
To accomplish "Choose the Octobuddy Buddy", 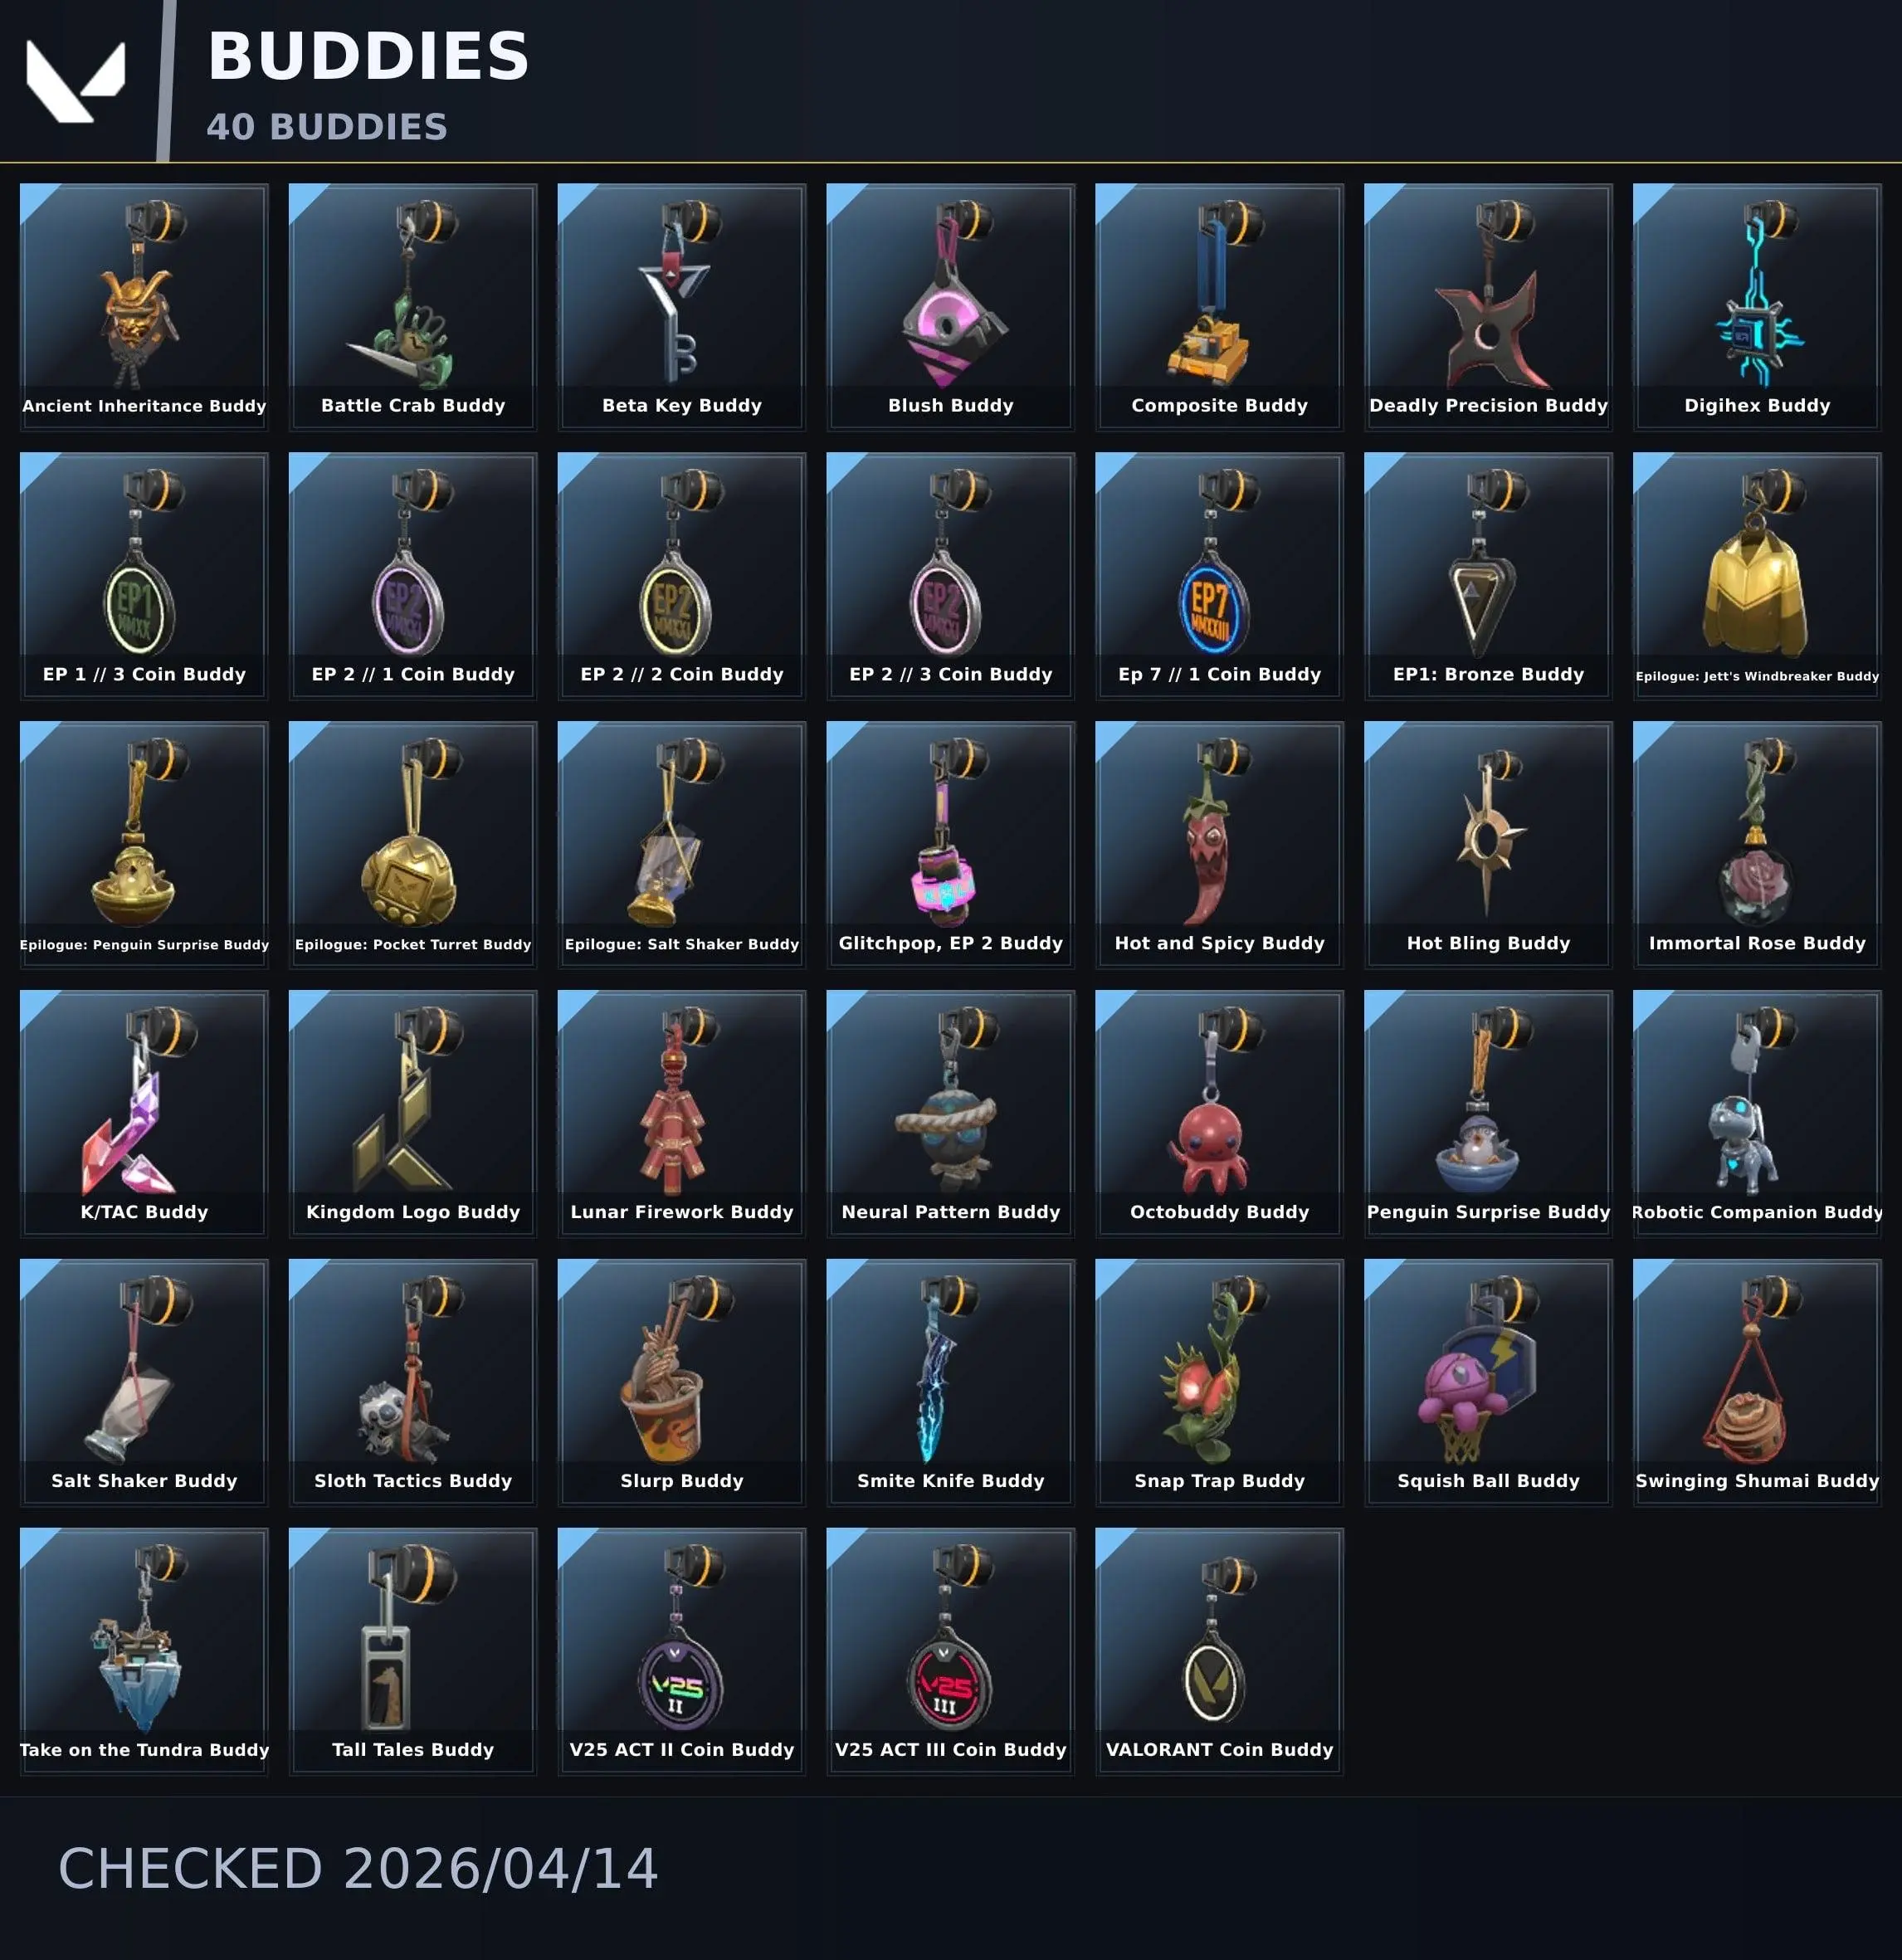I will click(1220, 1114).
